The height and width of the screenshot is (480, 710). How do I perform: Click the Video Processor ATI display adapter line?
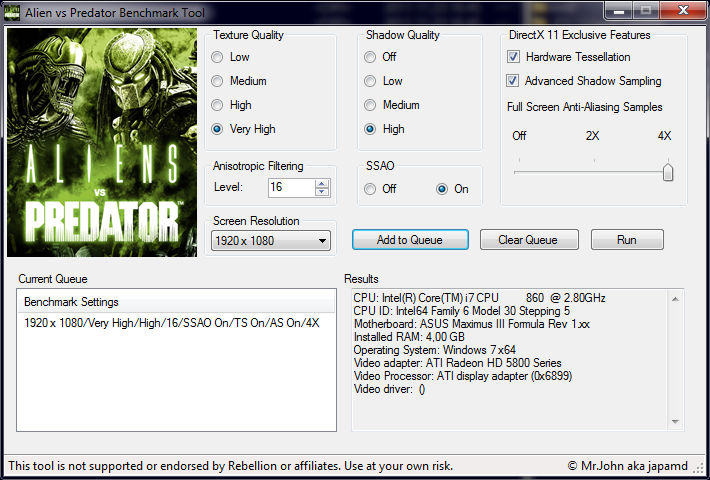click(x=463, y=376)
